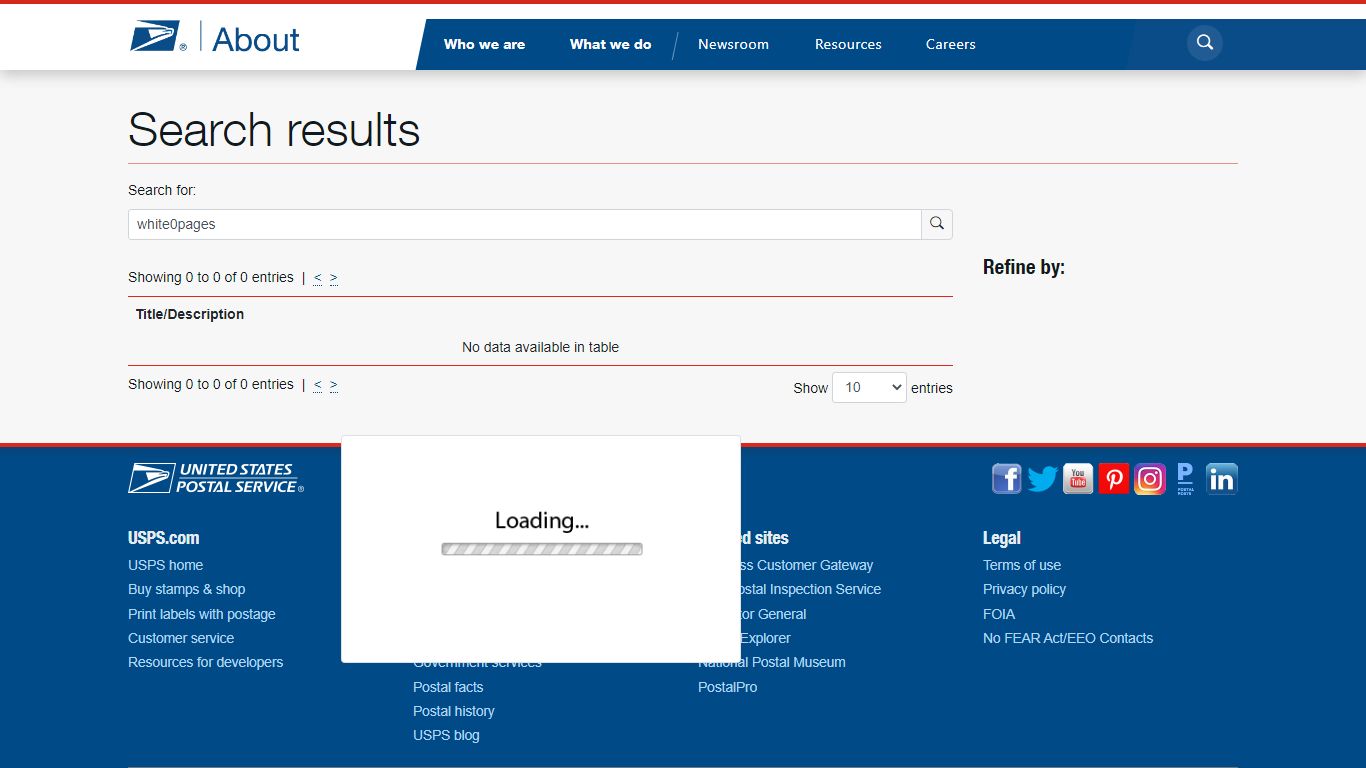Open Resources for developers link
The height and width of the screenshot is (768, 1366).
(205, 662)
